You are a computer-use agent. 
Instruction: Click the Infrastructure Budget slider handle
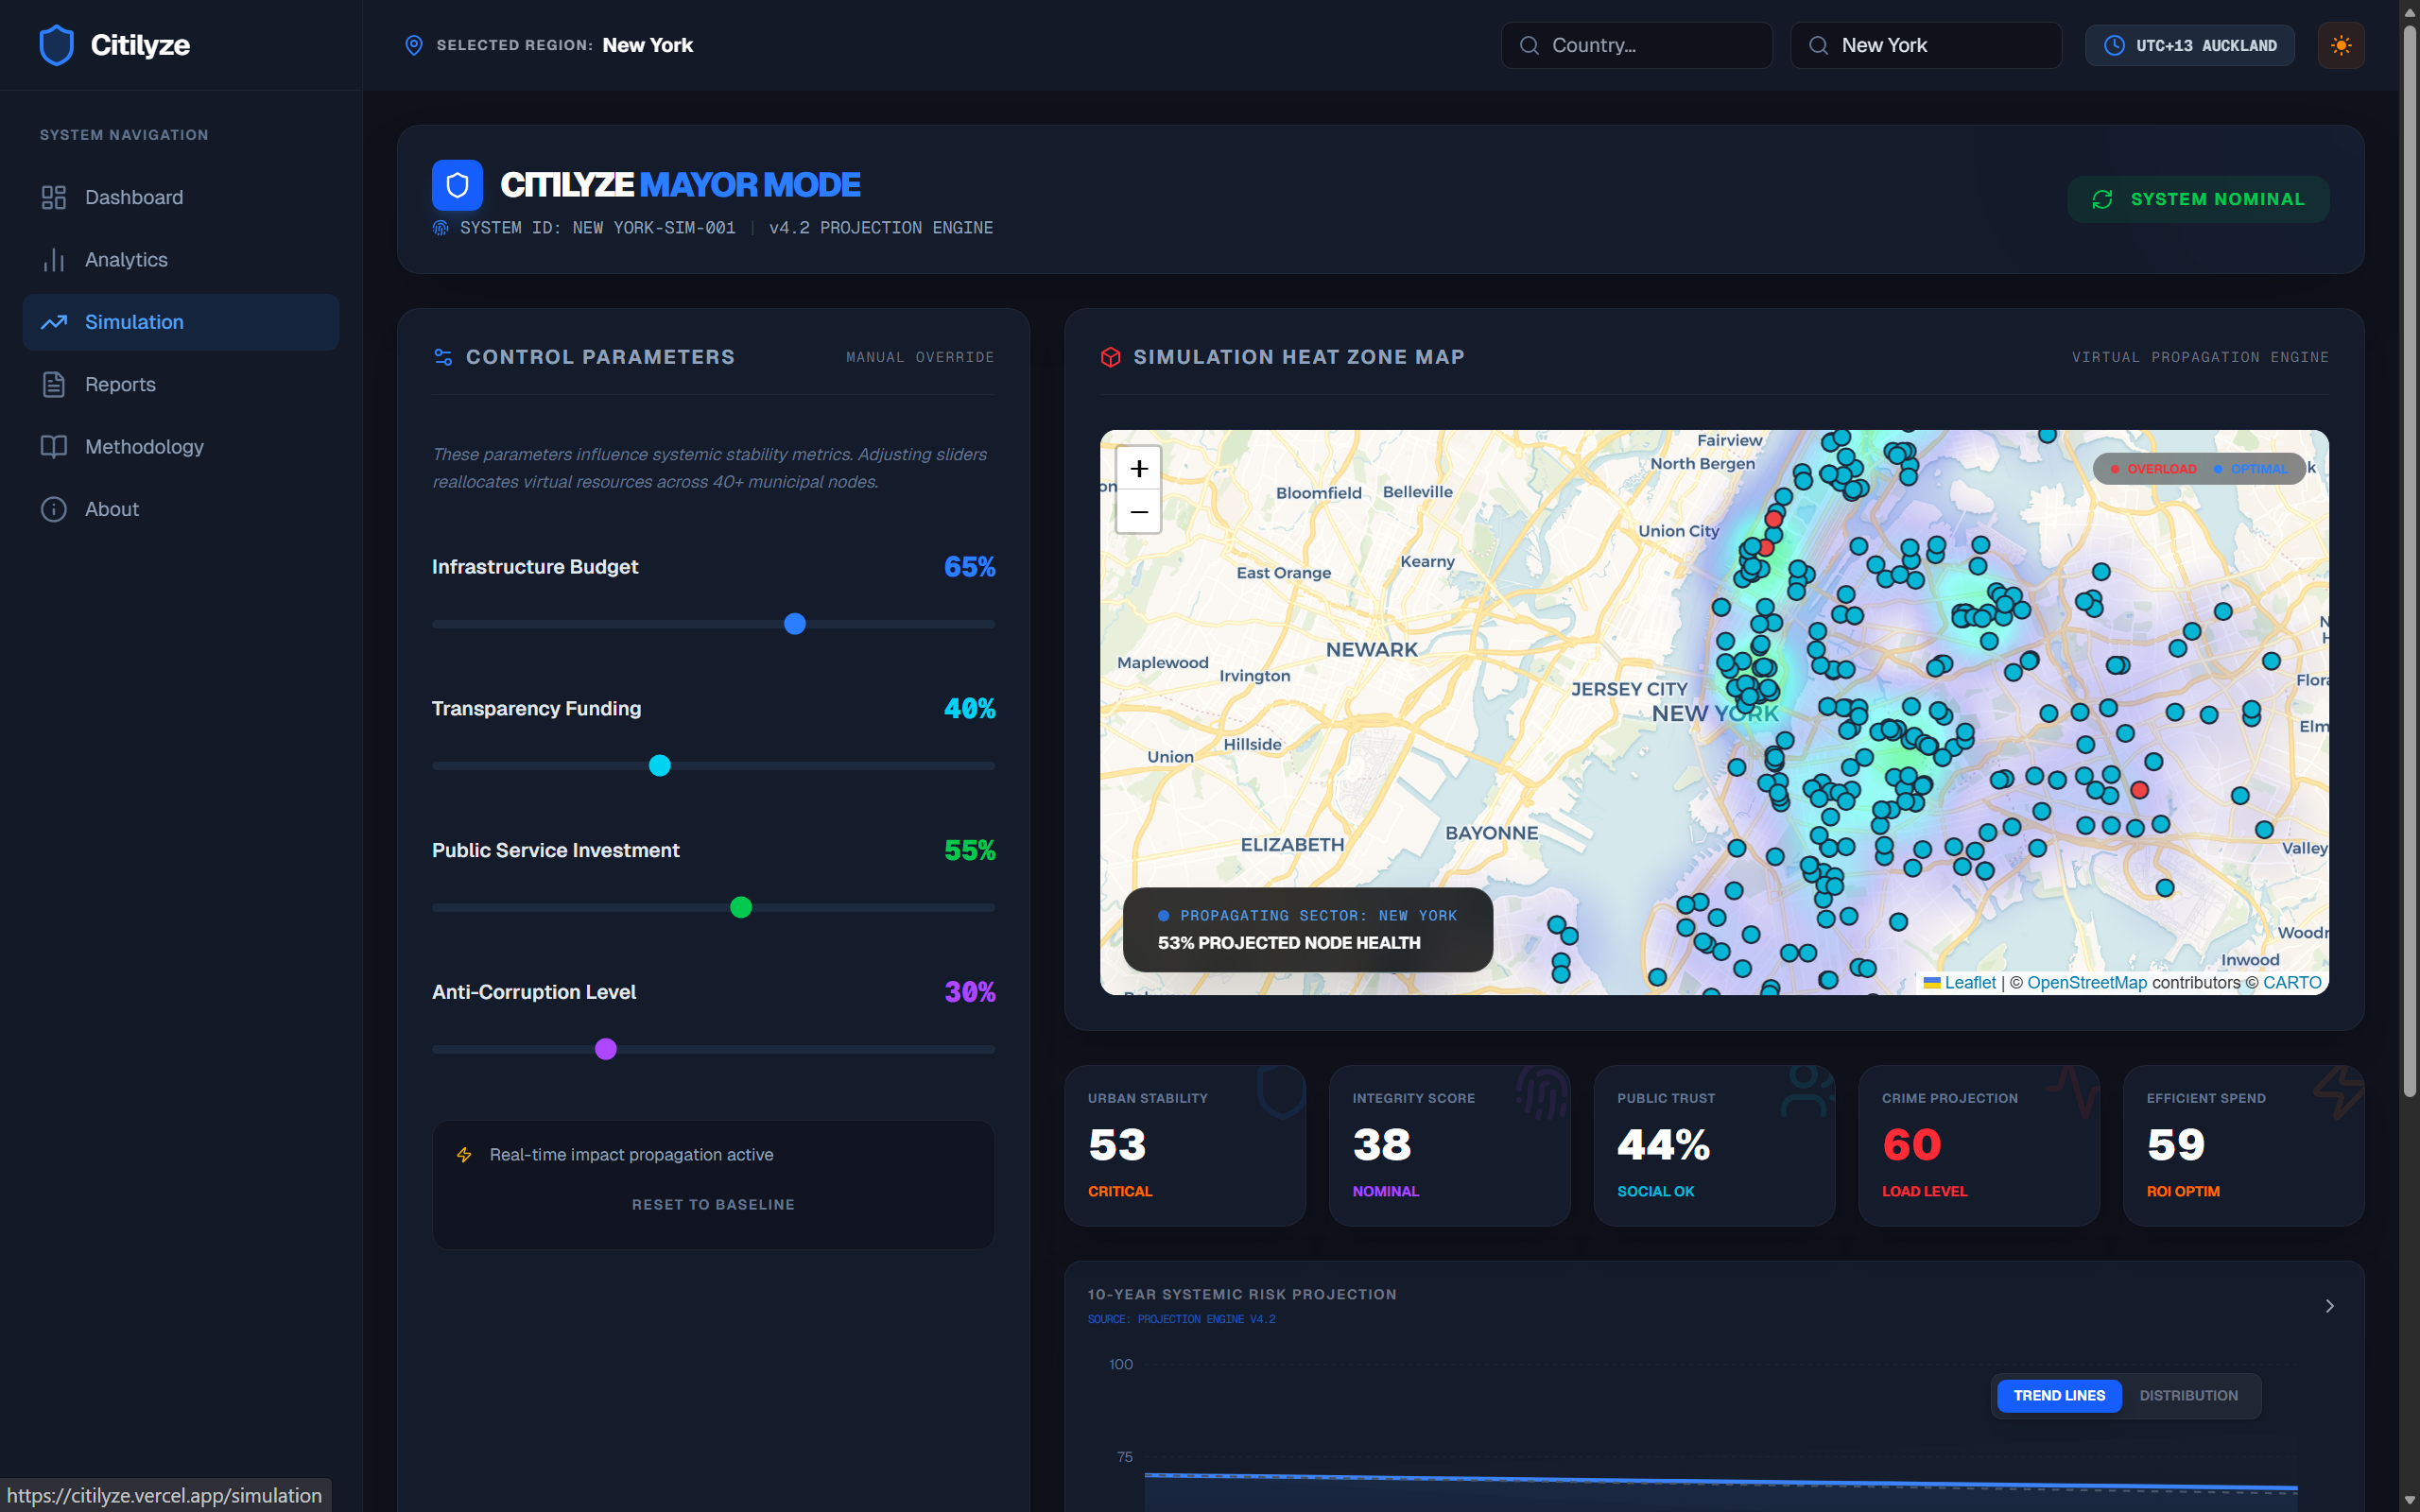tap(795, 624)
